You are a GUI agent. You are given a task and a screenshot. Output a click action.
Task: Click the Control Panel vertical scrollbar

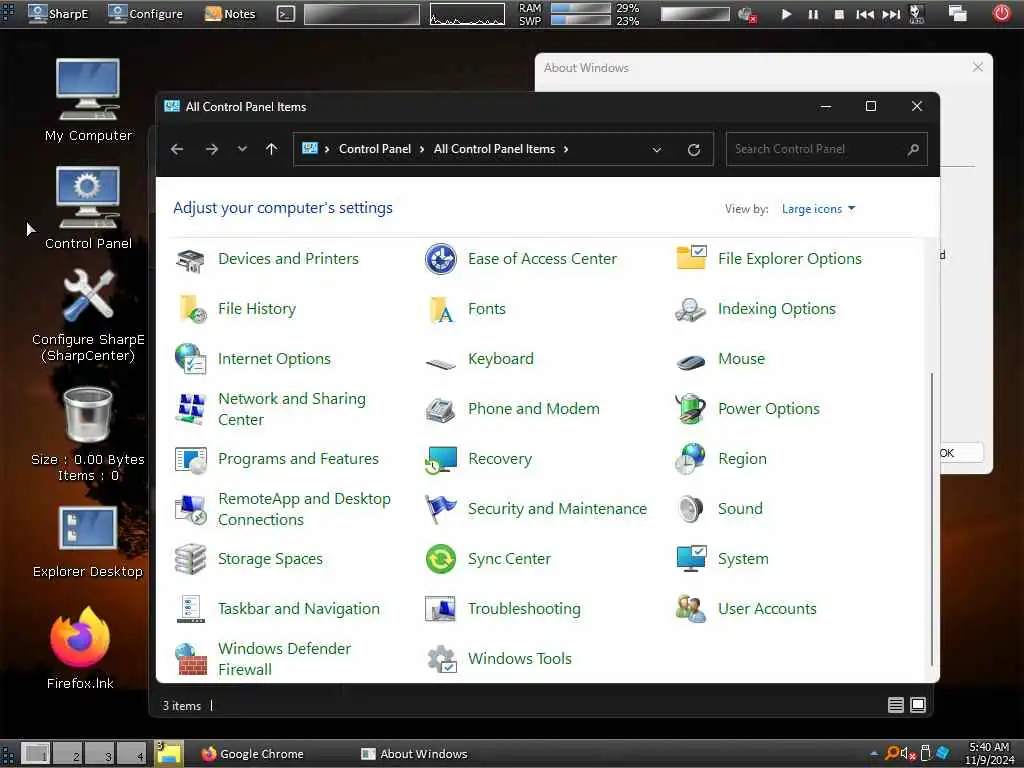pyautogui.click(x=932, y=519)
